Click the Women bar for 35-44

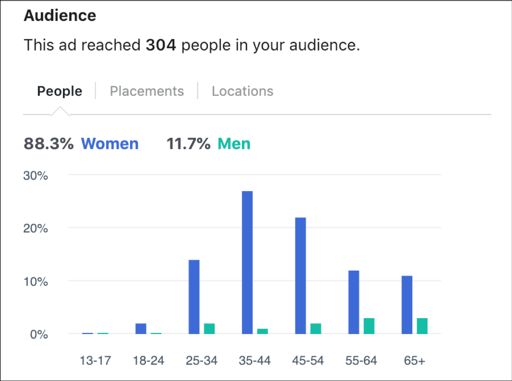point(247,262)
